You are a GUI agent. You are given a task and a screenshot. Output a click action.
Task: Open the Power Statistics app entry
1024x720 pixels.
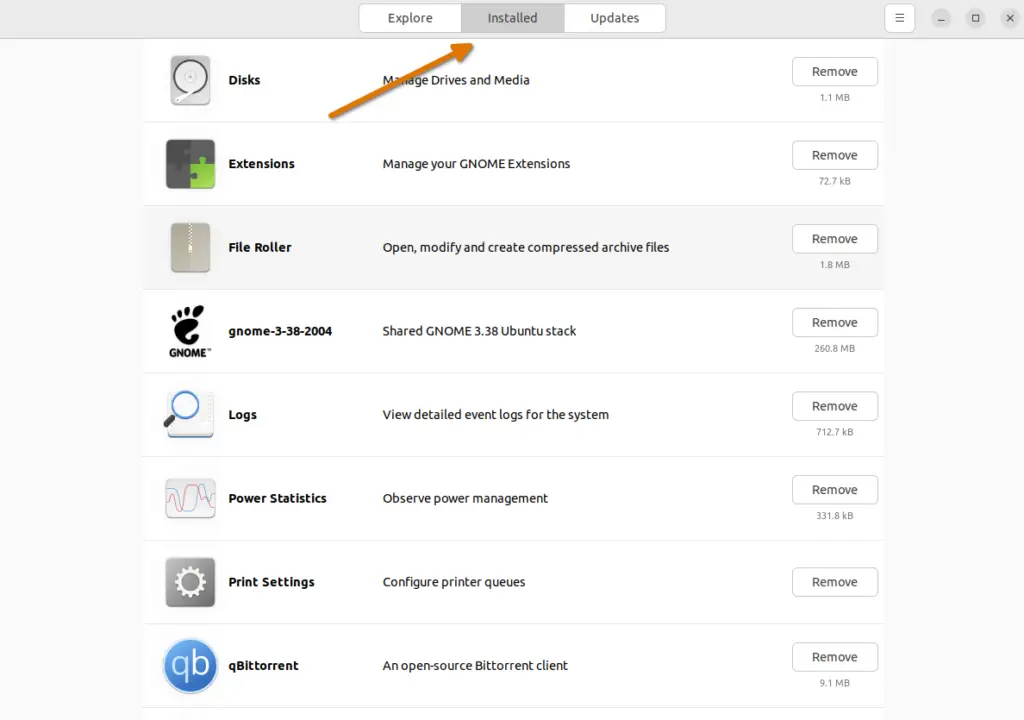pyautogui.click(x=450, y=498)
